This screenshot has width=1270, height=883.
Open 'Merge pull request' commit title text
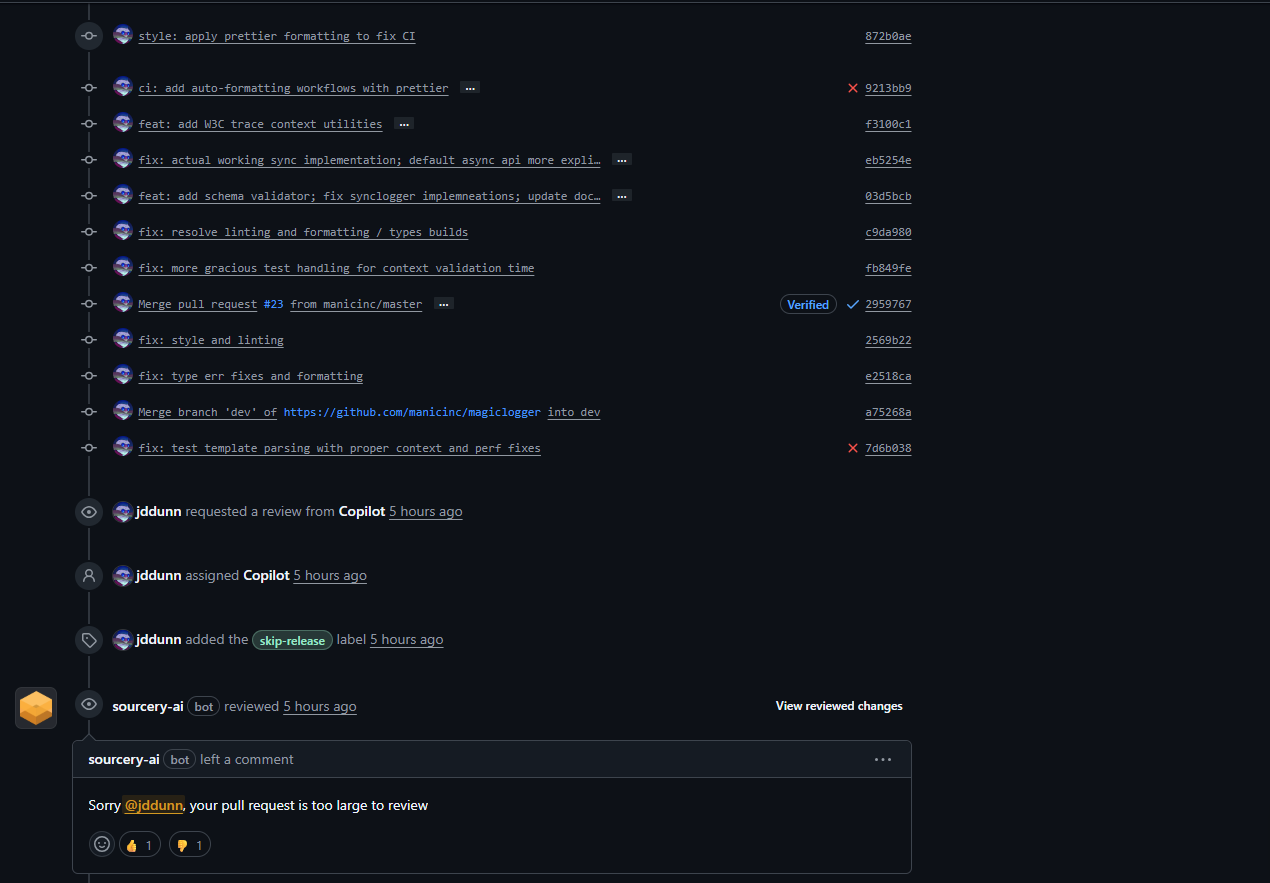(198, 304)
